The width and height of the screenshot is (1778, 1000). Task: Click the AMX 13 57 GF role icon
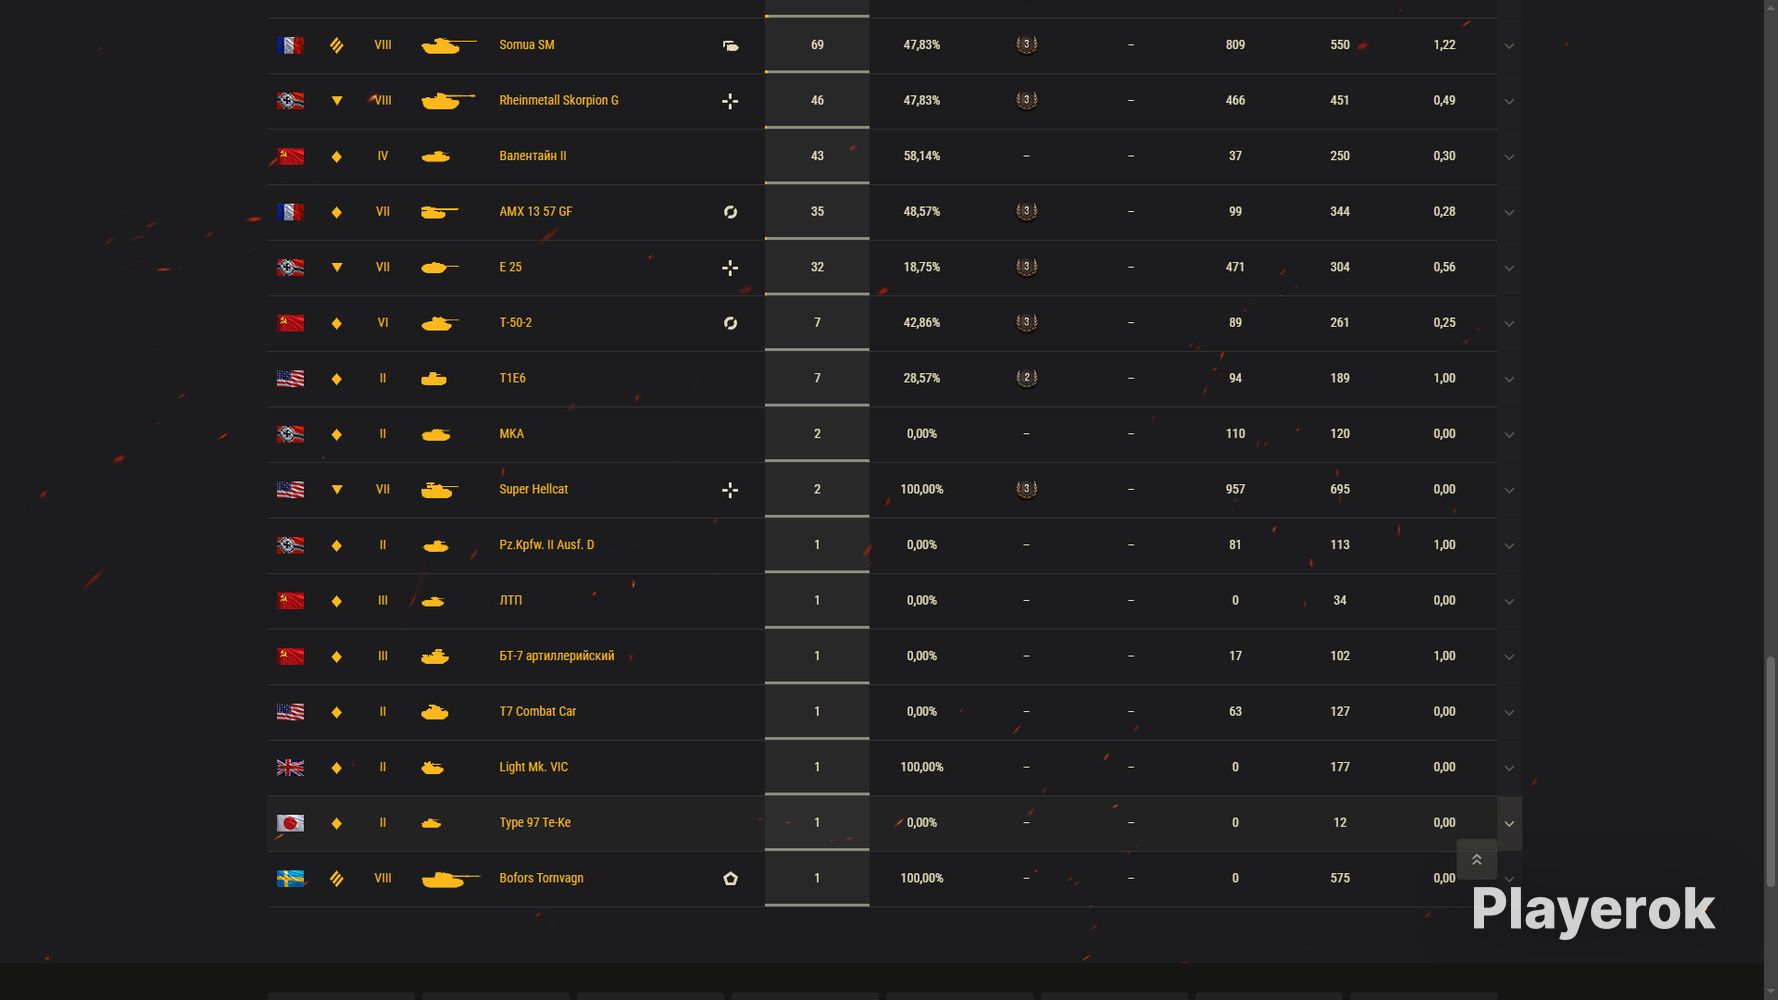(730, 212)
